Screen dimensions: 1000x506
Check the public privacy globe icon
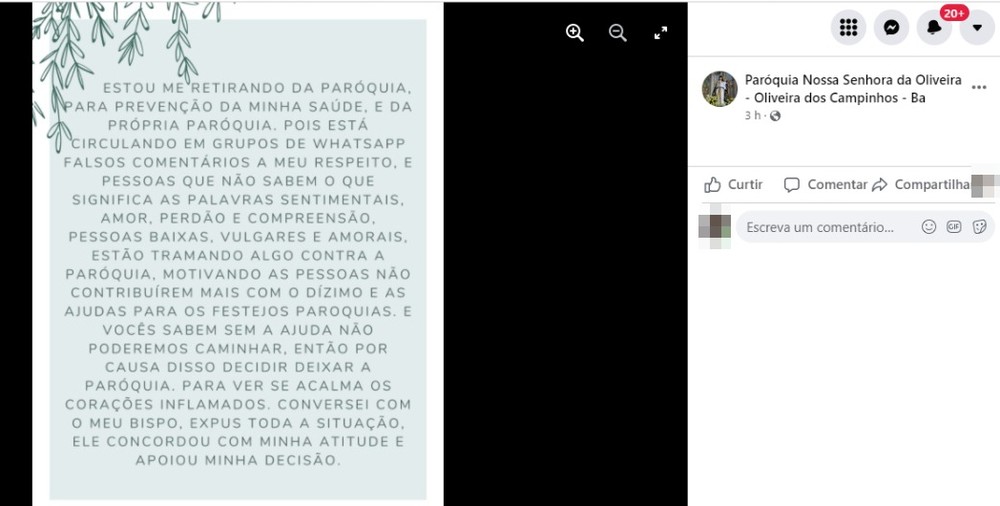(775, 116)
